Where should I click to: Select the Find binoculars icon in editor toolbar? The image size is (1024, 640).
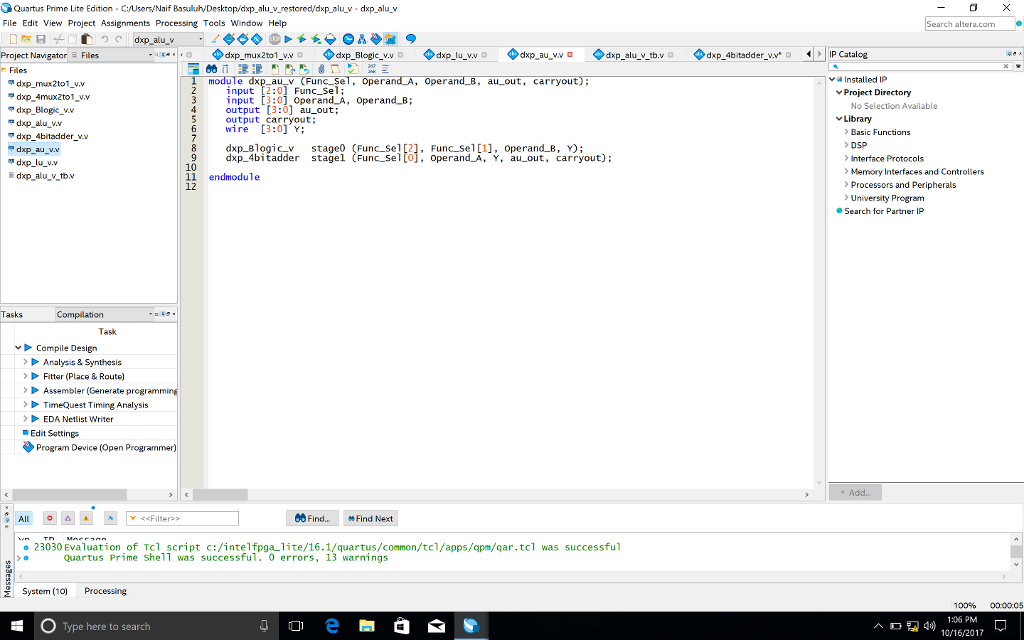(x=211, y=66)
